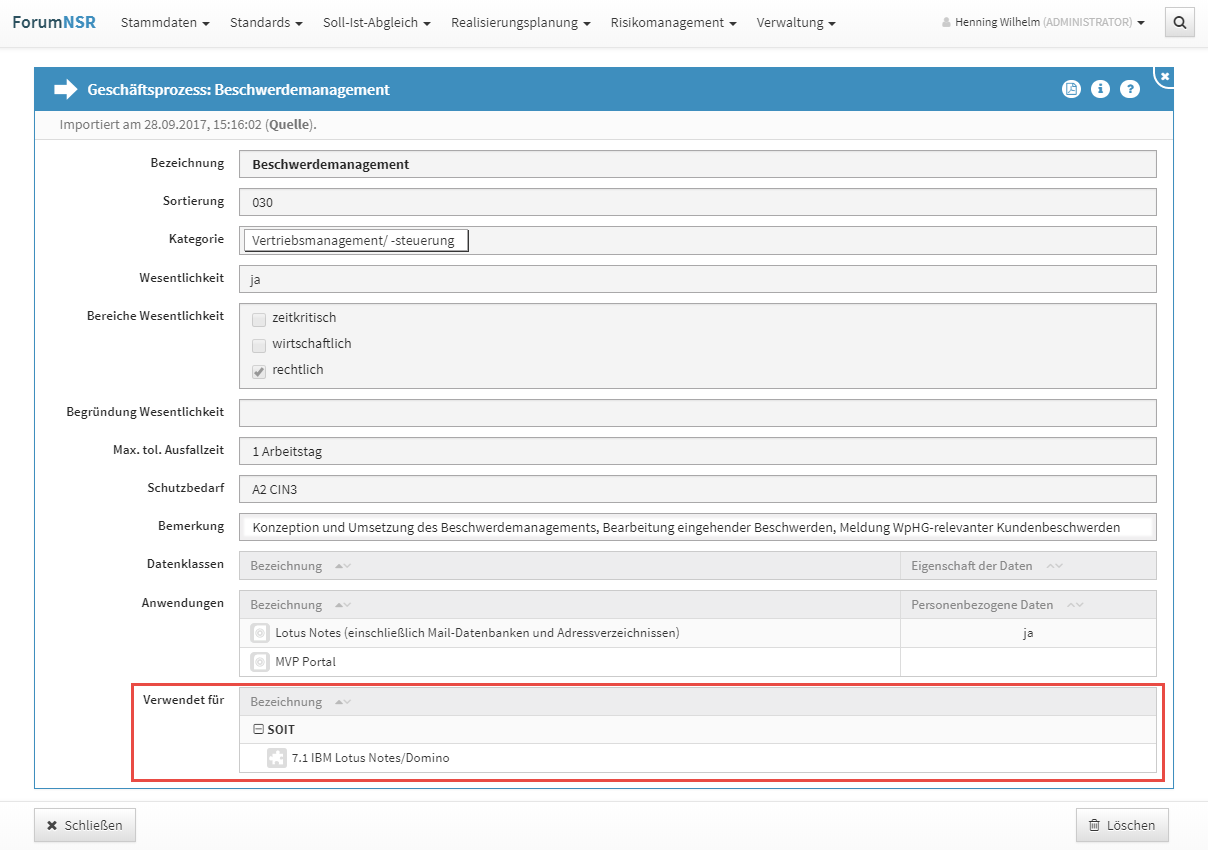Open the PDF export icon
Viewport: 1208px width, 850px height.
pyautogui.click(x=1071, y=89)
